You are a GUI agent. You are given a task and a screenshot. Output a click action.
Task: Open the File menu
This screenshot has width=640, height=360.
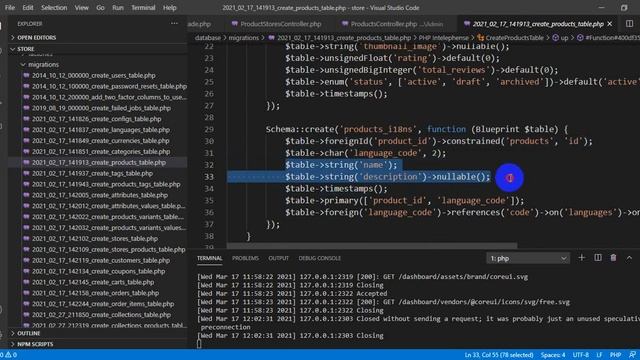point(10,7)
